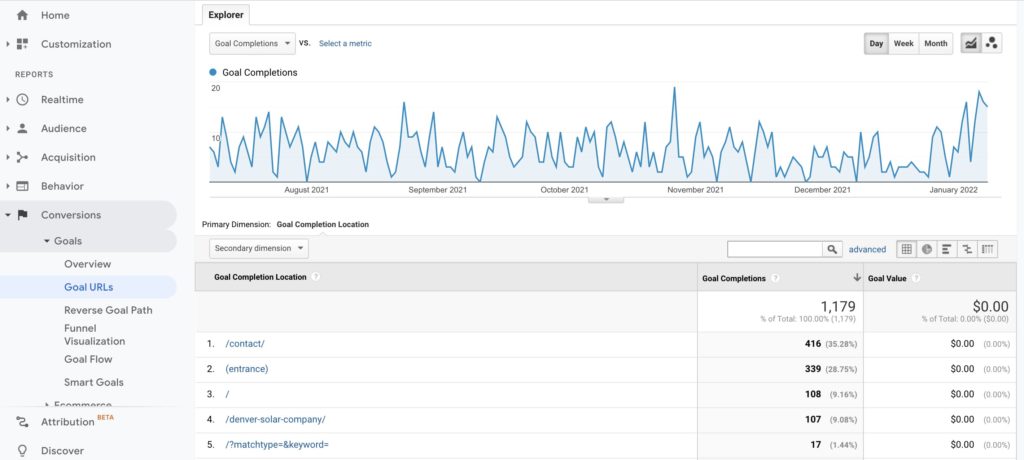Switch to line chart view icon
1024x460 pixels.
click(x=971, y=43)
